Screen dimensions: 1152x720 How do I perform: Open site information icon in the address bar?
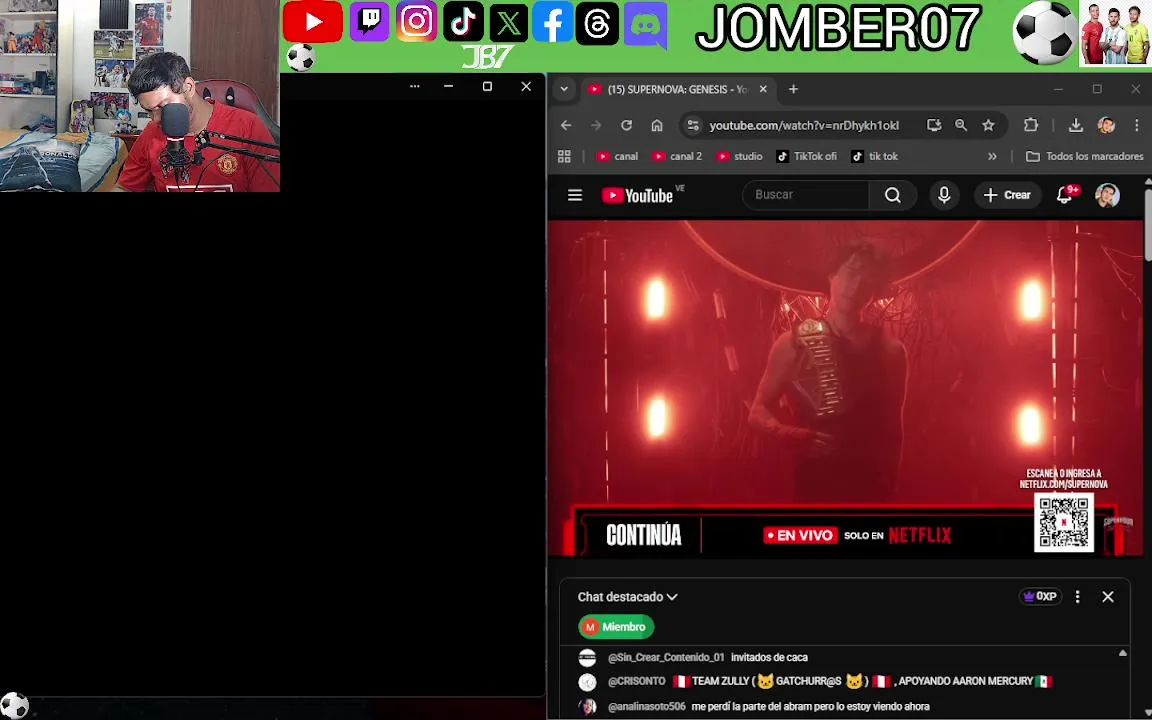click(x=693, y=126)
